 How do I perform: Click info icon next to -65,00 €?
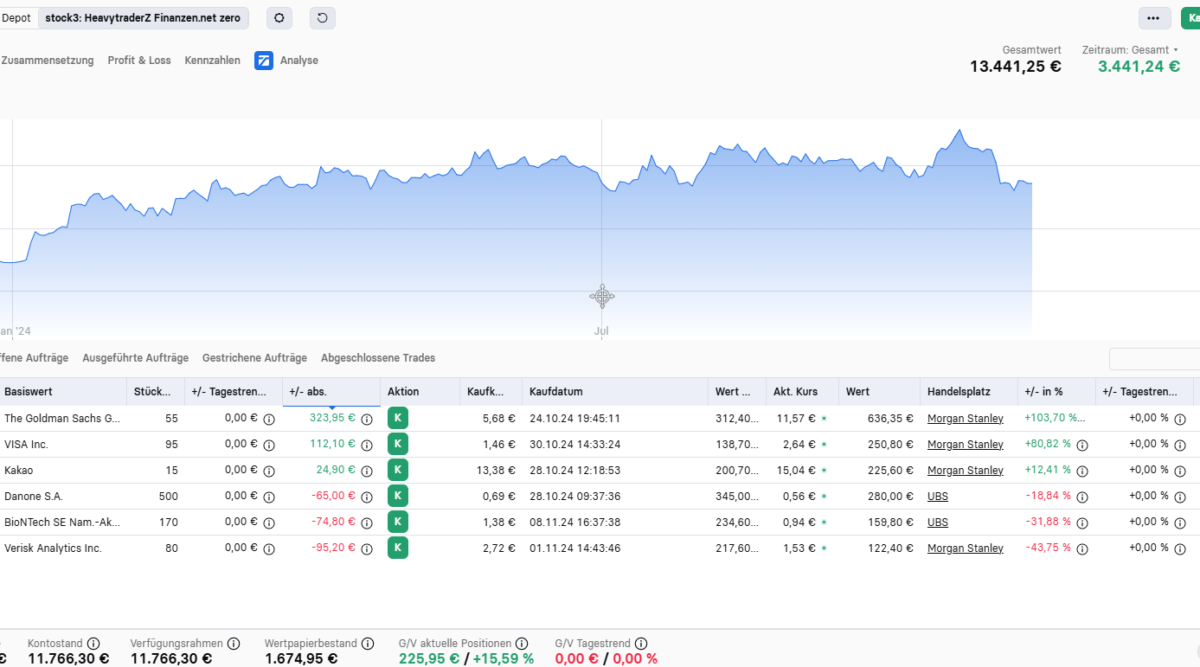[x=367, y=497]
